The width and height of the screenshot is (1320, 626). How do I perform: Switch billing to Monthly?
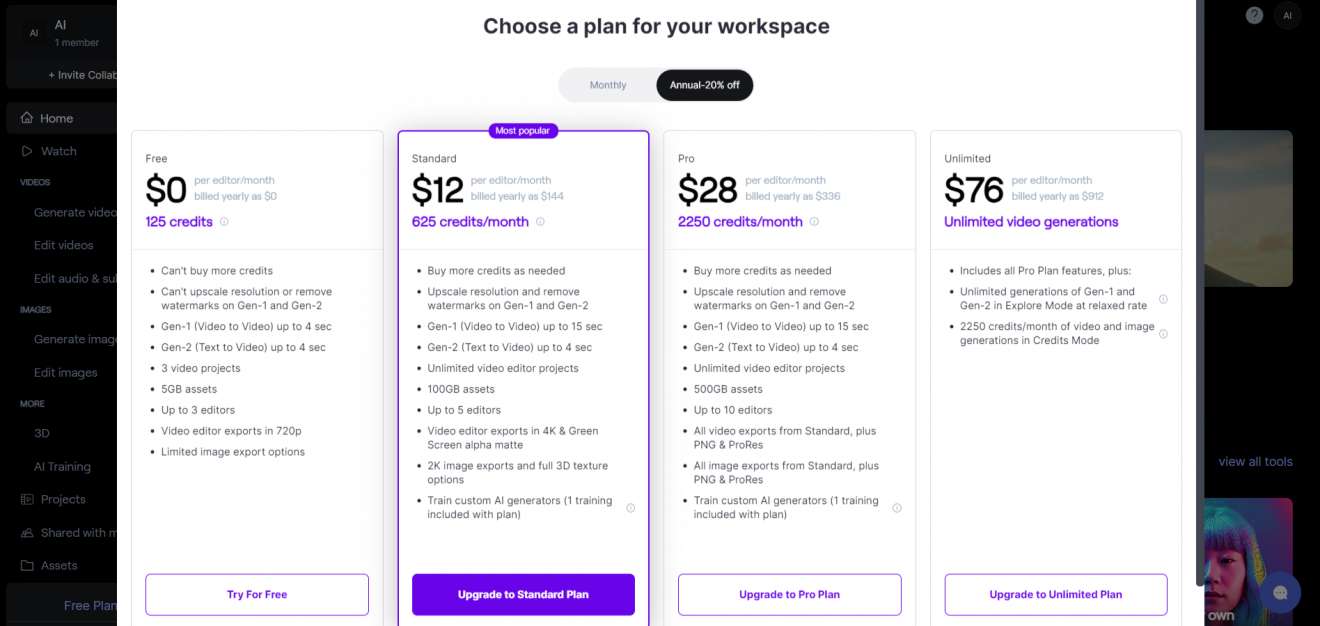(608, 85)
